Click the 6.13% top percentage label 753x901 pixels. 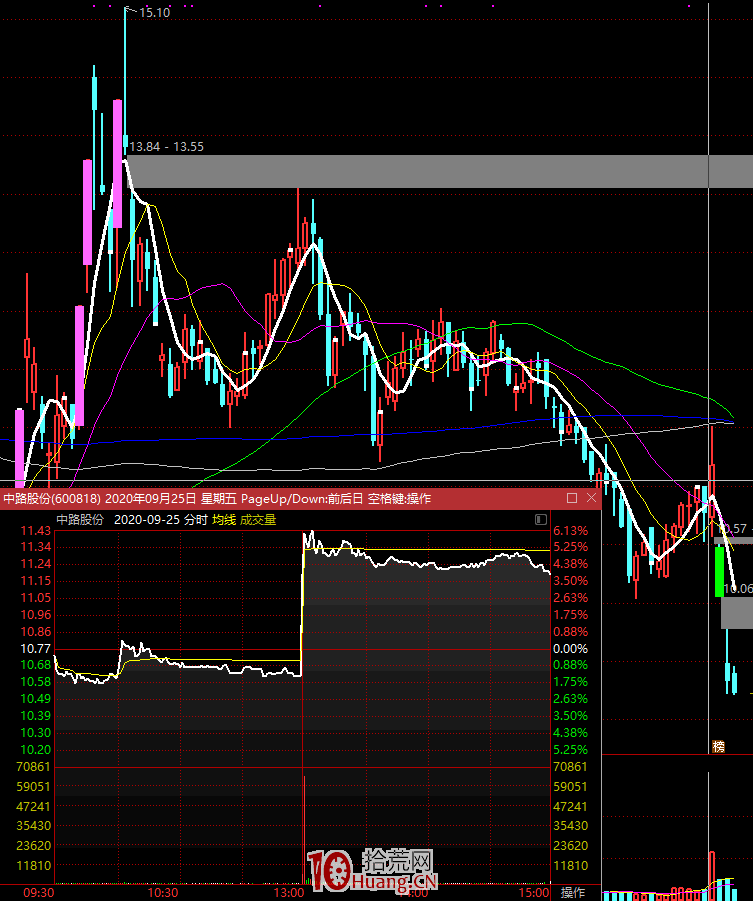(x=569, y=531)
